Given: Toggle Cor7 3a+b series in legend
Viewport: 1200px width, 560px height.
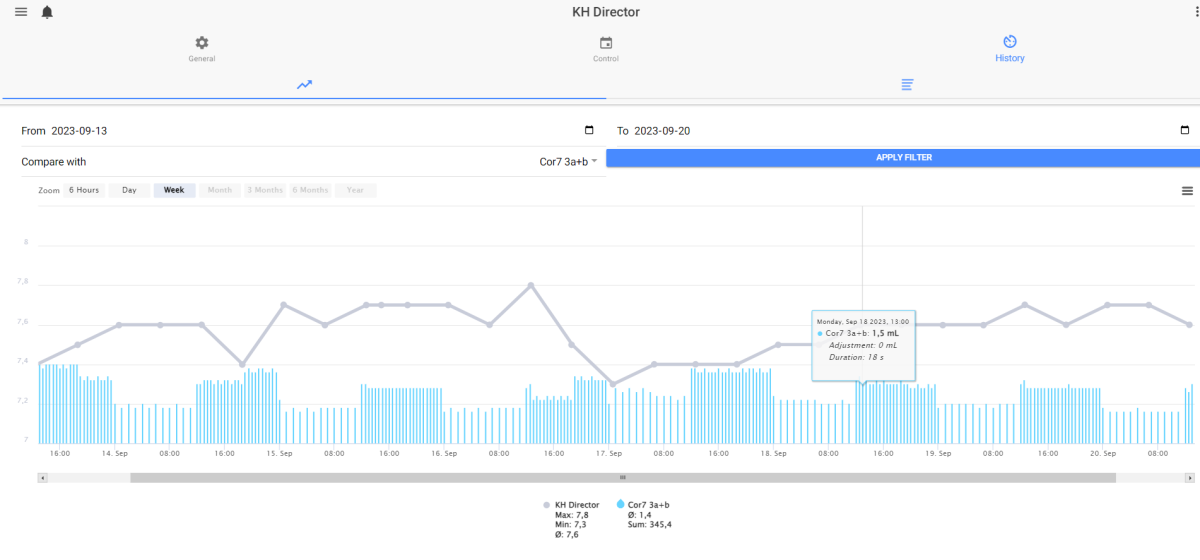Looking at the screenshot, I should pos(644,505).
